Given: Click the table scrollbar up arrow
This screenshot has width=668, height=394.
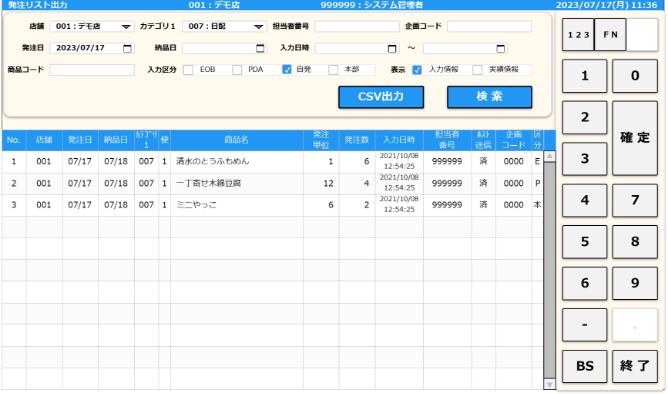Looking at the screenshot, I should tap(550, 156).
